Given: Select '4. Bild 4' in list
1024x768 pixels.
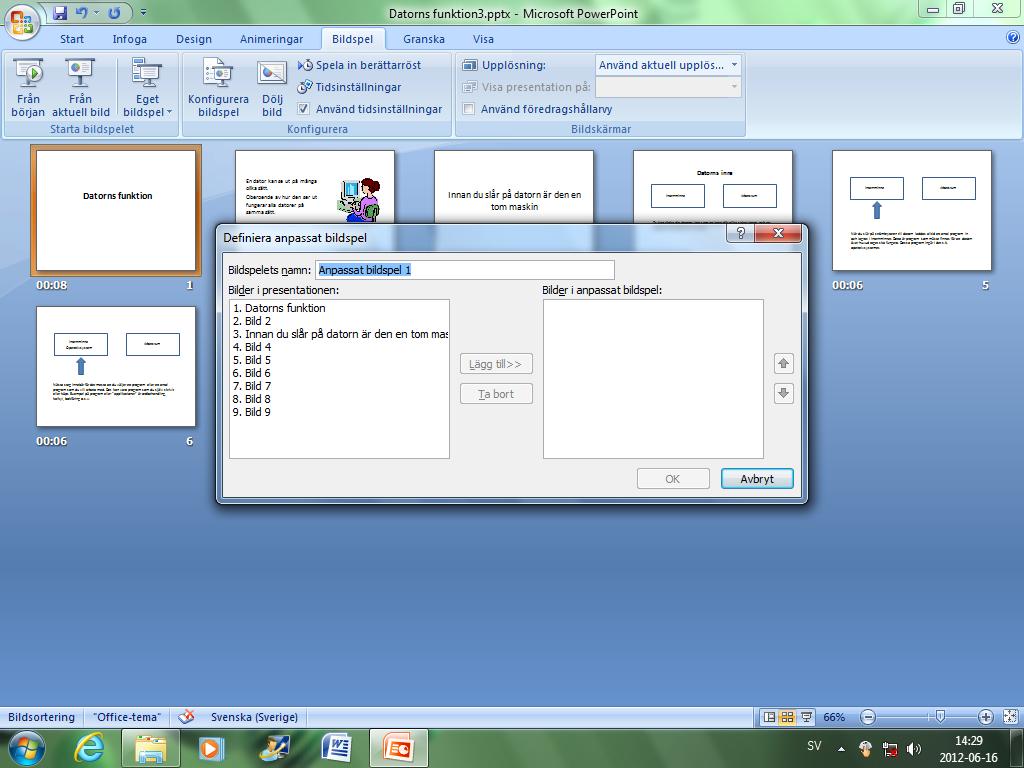Looking at the screenshot, I should coord(339,347).
